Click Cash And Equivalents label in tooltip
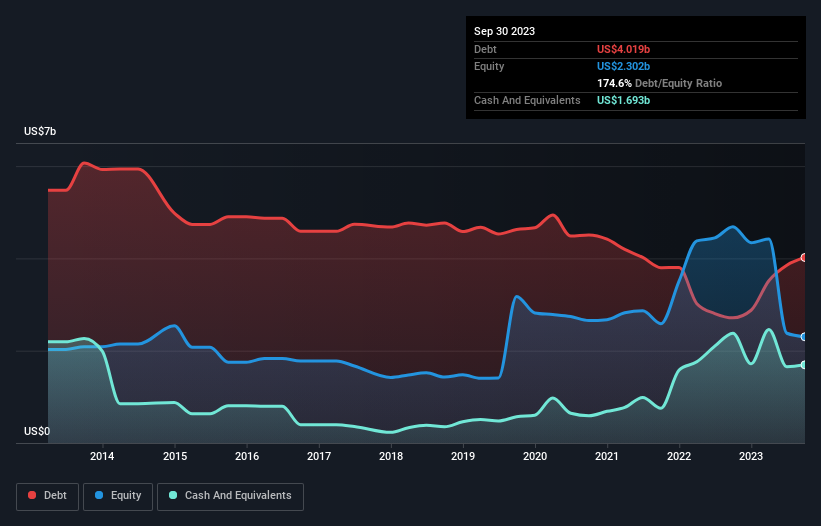The height and width of the screenshot is (526, 821). pyautogui.click(x=527, y=100)
